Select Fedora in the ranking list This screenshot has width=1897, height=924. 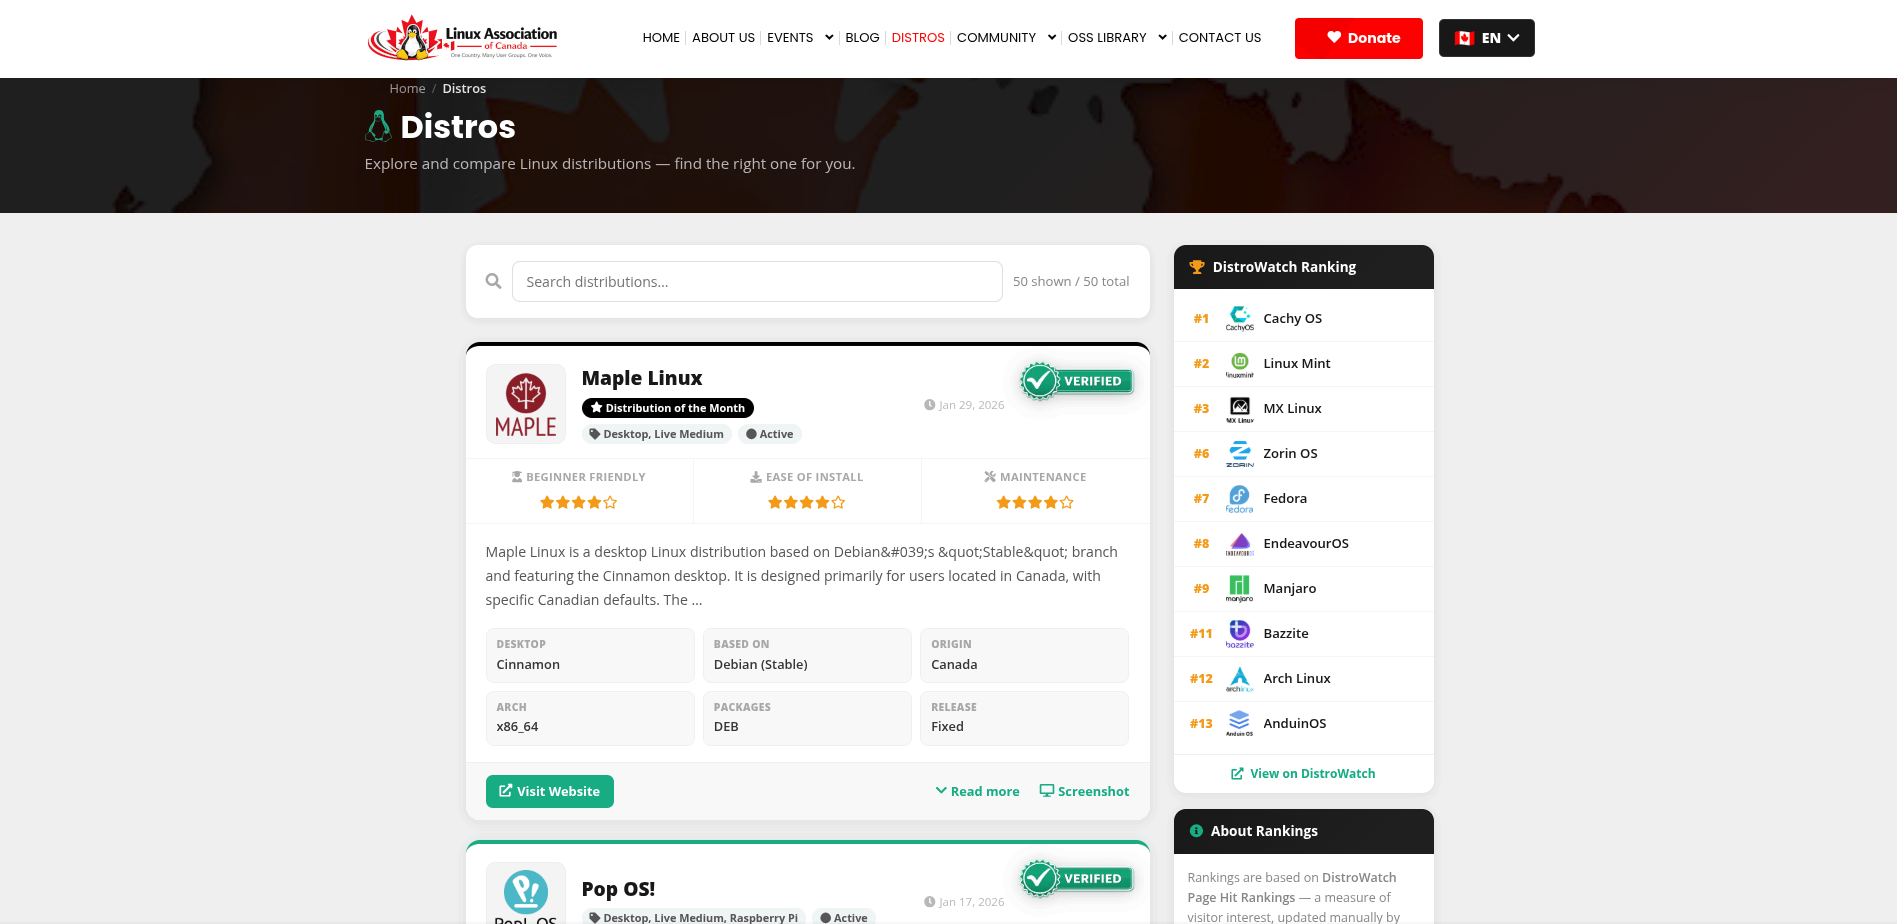[1304, 498]
